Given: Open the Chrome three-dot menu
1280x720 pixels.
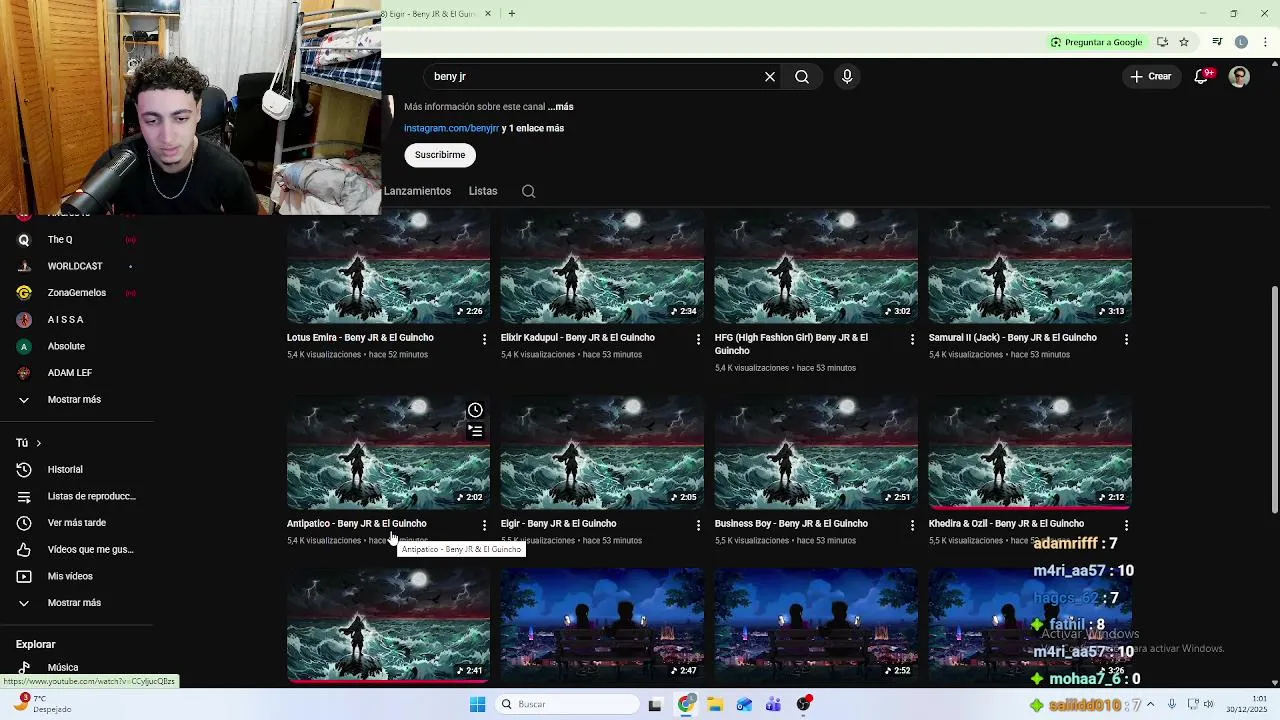Looking at the screenshot, I should tap(1265, 42).
